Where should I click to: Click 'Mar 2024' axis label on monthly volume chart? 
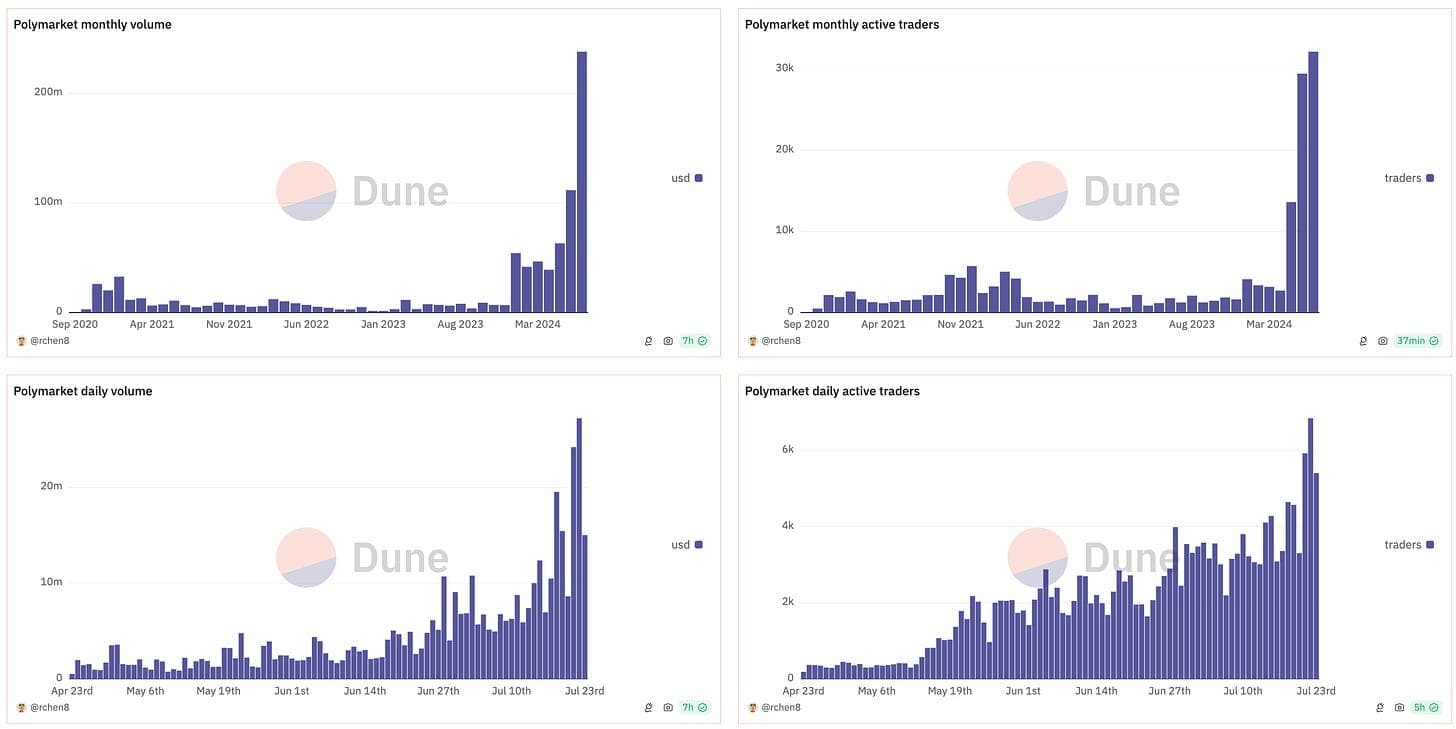tap(536, 324)
